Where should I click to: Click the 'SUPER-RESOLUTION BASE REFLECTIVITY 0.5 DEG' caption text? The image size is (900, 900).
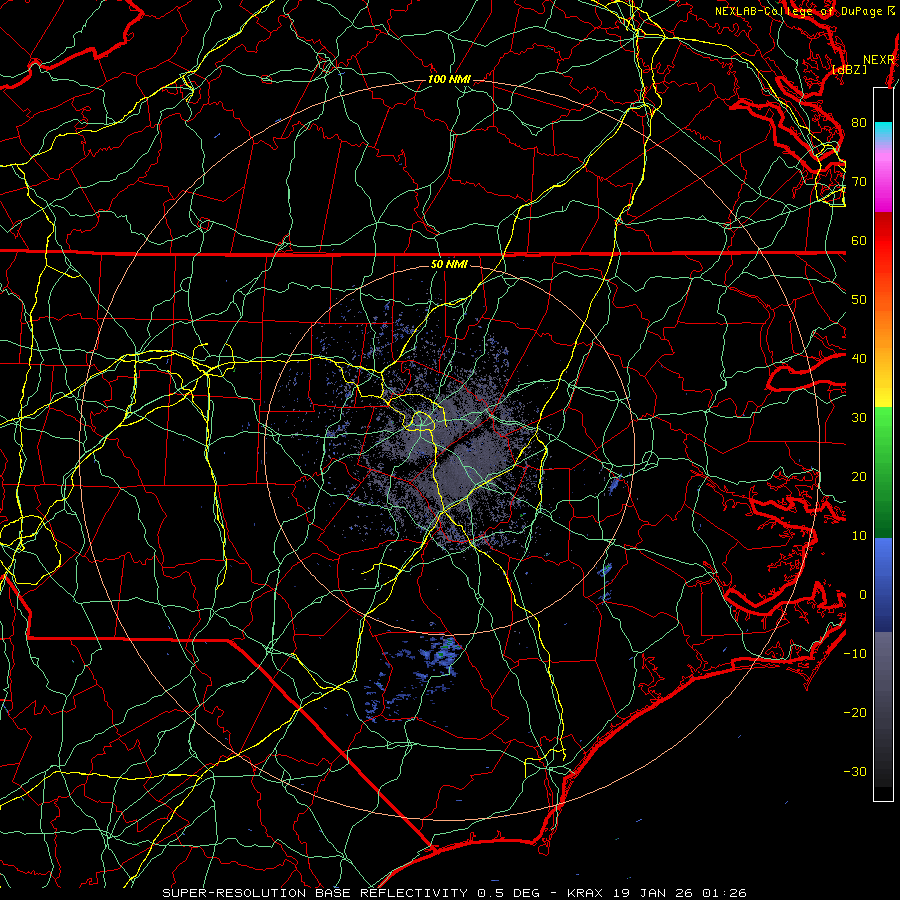point(351,893)
